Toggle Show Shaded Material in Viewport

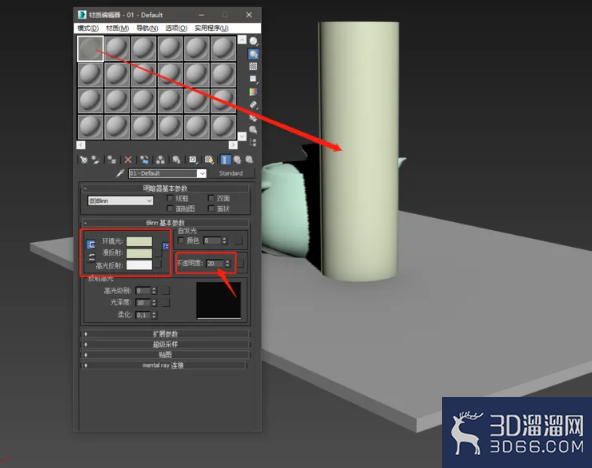click(209, 160)
